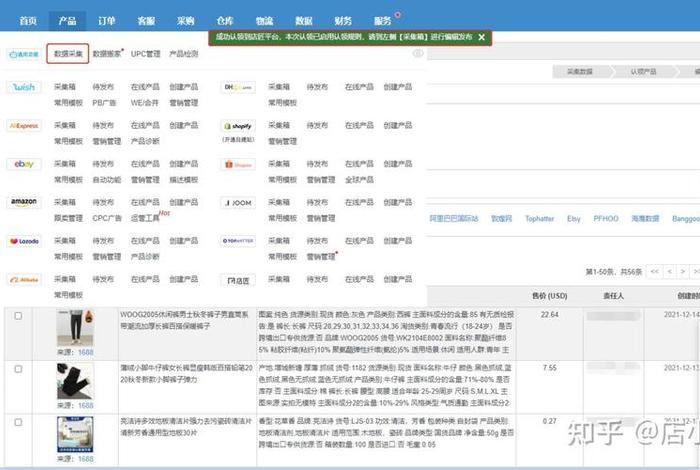Click the 采集数据 step indicator
The width and height of the screenshot is (700, 470).
point(580,71)
